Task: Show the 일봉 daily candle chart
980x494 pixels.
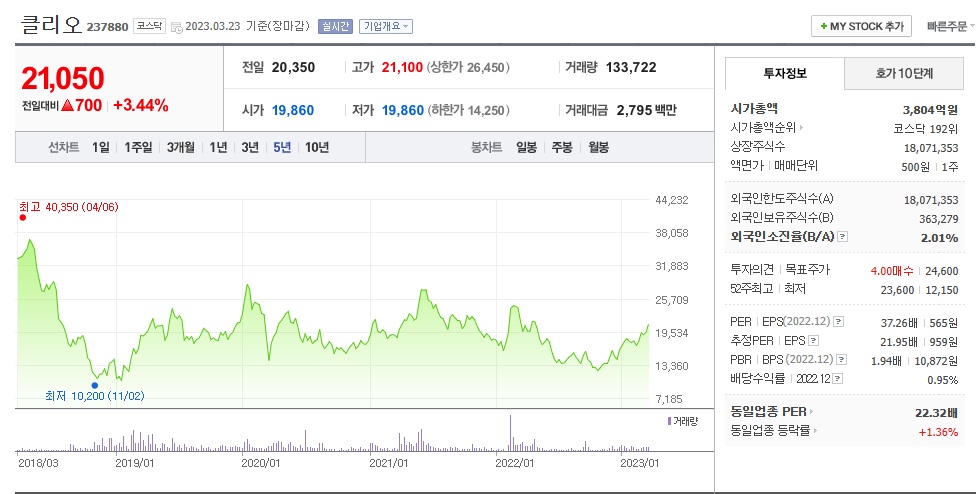Action: point(526,148)
